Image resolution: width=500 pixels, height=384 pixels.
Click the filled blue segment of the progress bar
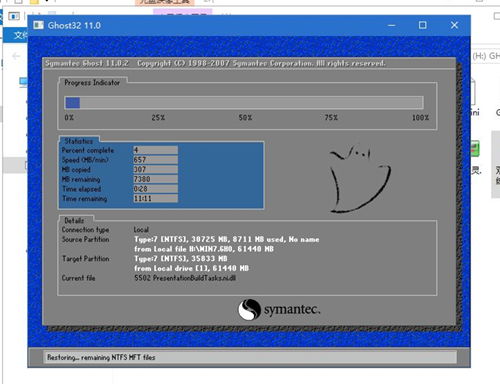(73, 103)
